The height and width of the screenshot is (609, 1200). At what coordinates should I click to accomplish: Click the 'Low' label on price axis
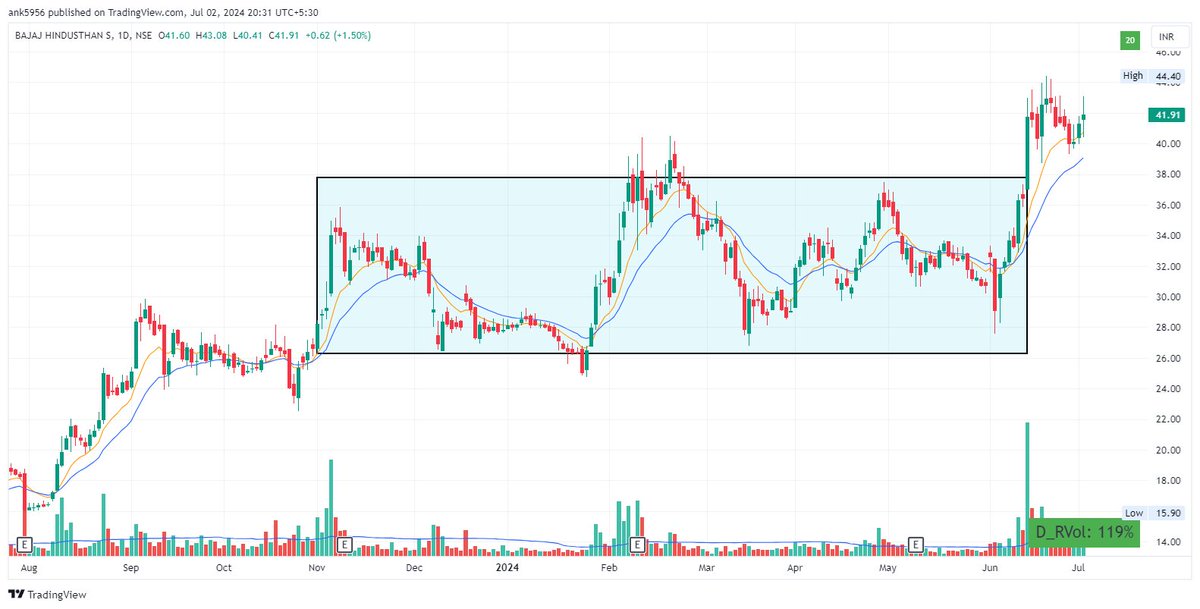pyautogui.click(x=1133, y=513)
